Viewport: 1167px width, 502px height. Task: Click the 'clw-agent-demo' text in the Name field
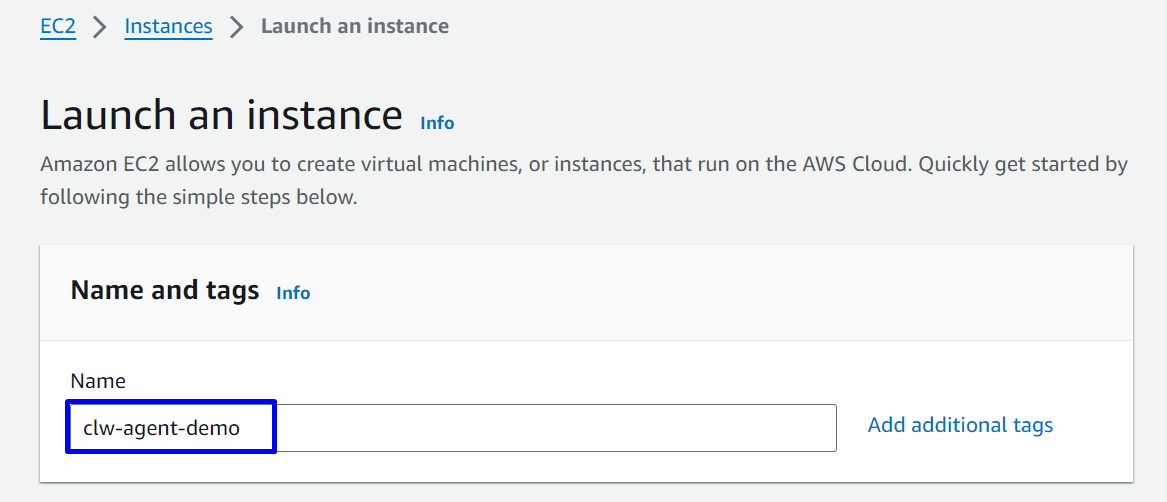(x=161, y=428)
